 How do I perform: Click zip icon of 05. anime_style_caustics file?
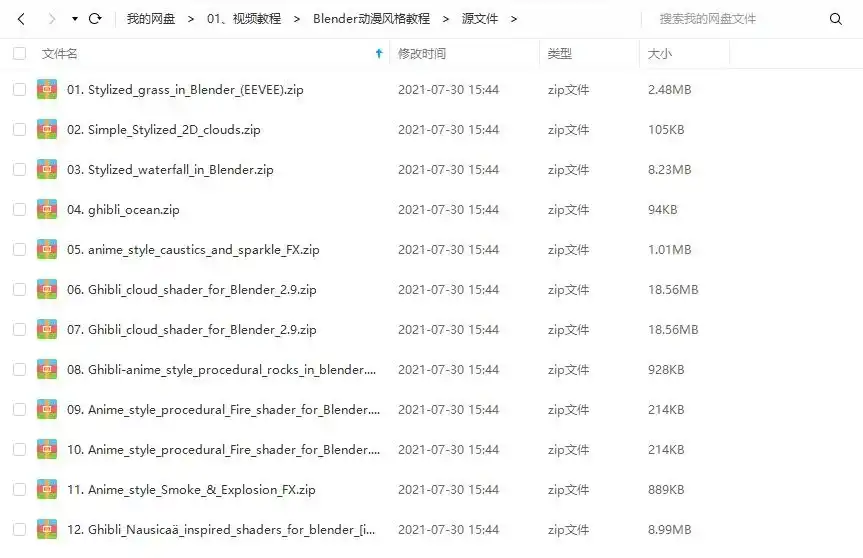(47, 249)
